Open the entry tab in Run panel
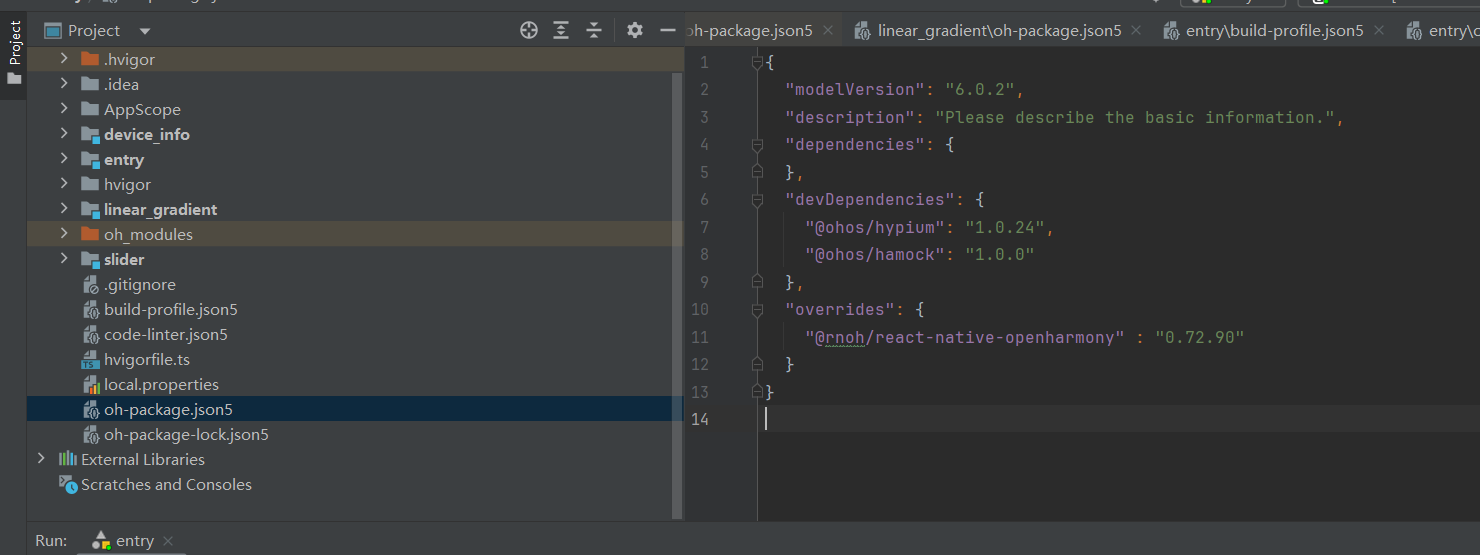 pos(134,541)
